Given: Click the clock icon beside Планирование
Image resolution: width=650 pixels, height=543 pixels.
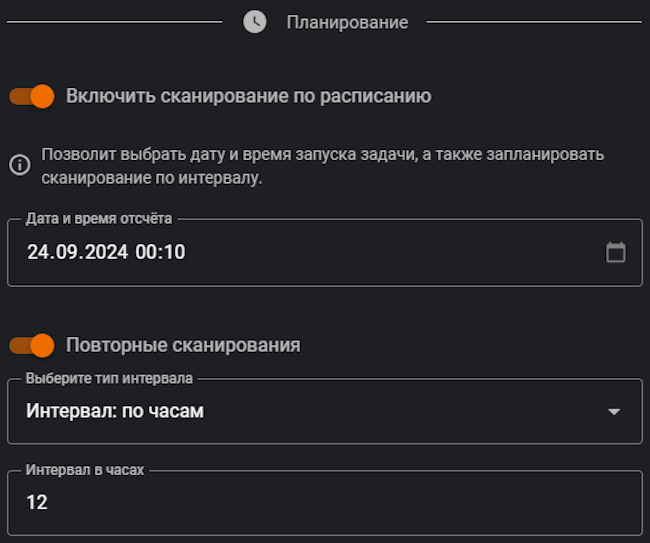Looking at the screenshot, I should (255, 22).
